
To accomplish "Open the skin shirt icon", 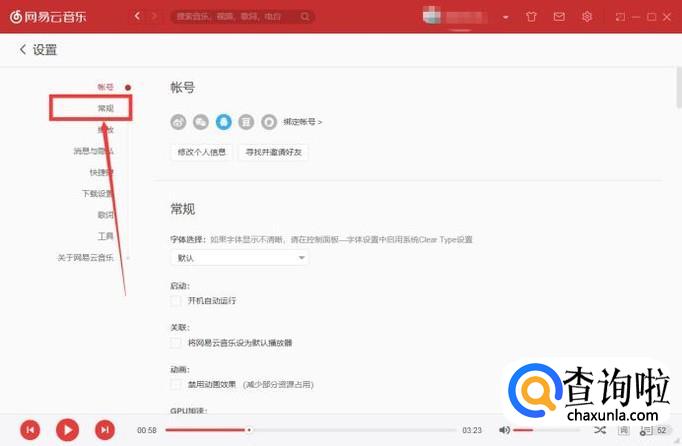I will 531,17.
